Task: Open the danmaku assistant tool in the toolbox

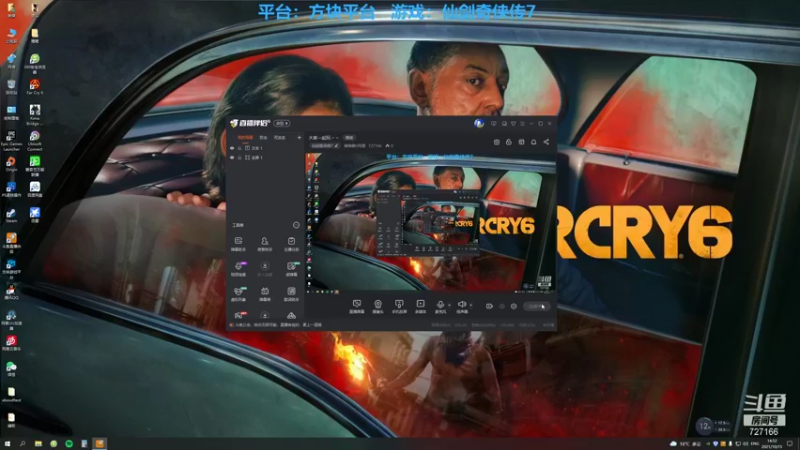Action: (x=238, y=244)
